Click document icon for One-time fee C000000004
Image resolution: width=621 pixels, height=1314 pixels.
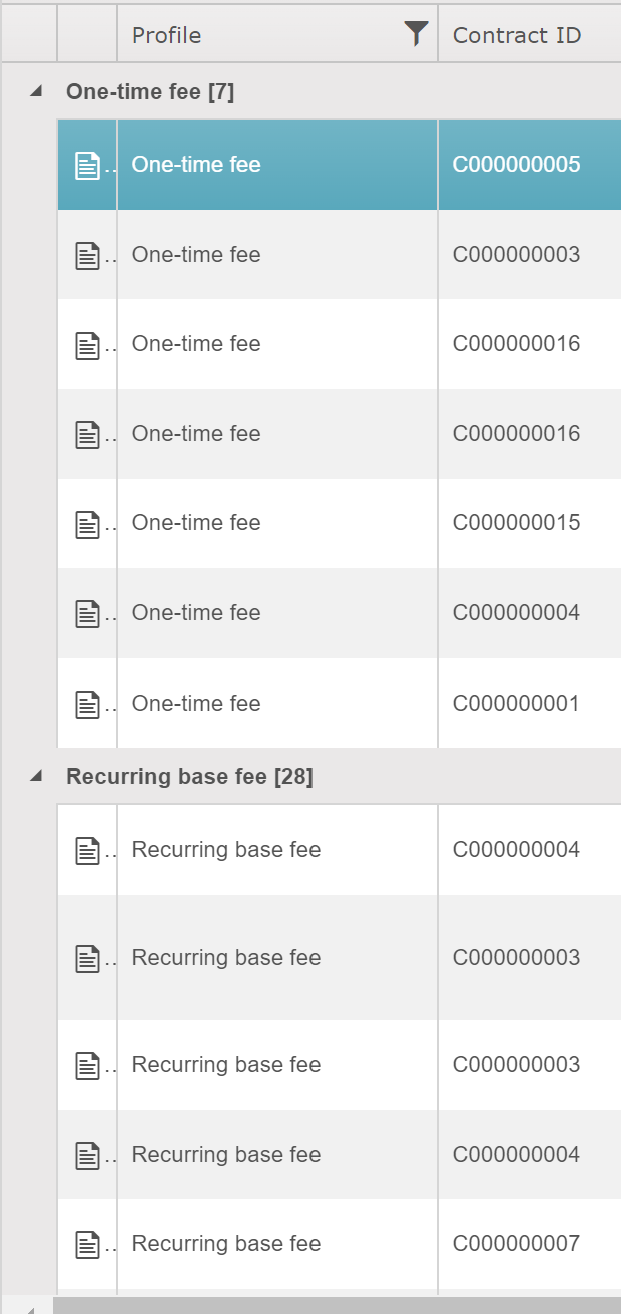click(88, 613)
